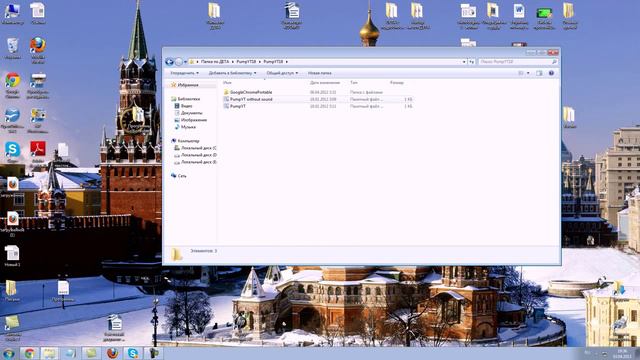The width and height of the screenshot is (640, 360).
Task: Select Mozilla Firefox desktop shortcut
Action: pos(38,50)
